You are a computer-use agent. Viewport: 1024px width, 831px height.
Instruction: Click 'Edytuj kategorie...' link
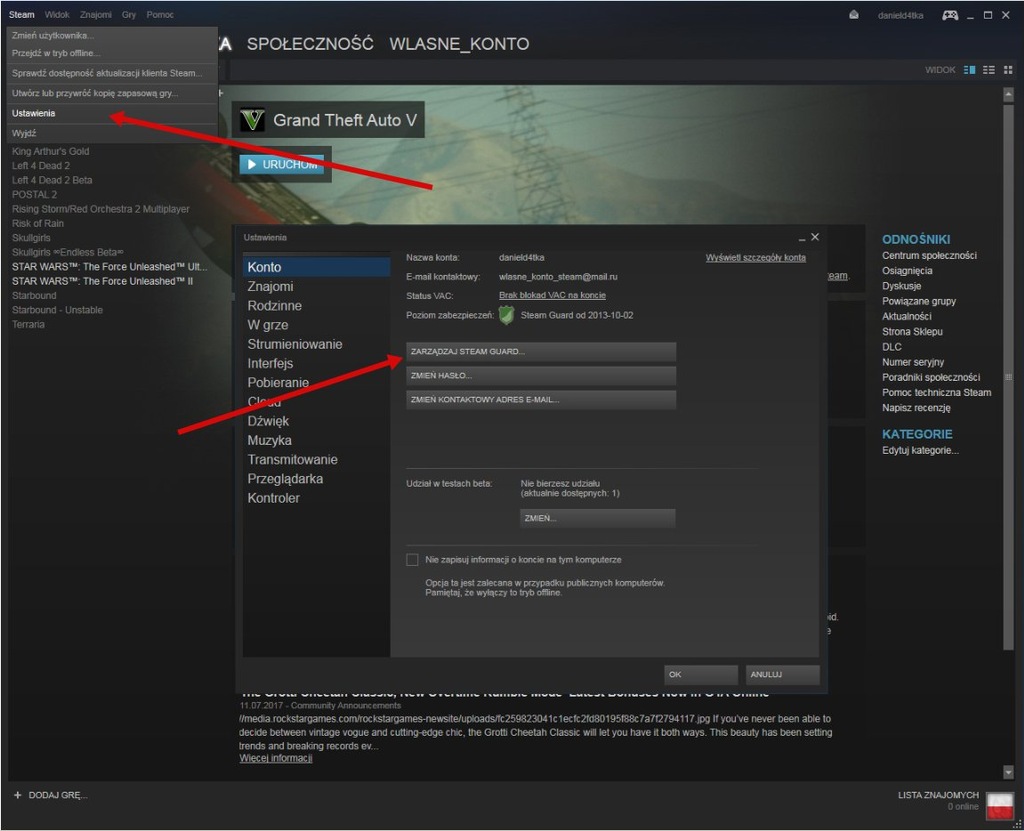click(920, 451)
